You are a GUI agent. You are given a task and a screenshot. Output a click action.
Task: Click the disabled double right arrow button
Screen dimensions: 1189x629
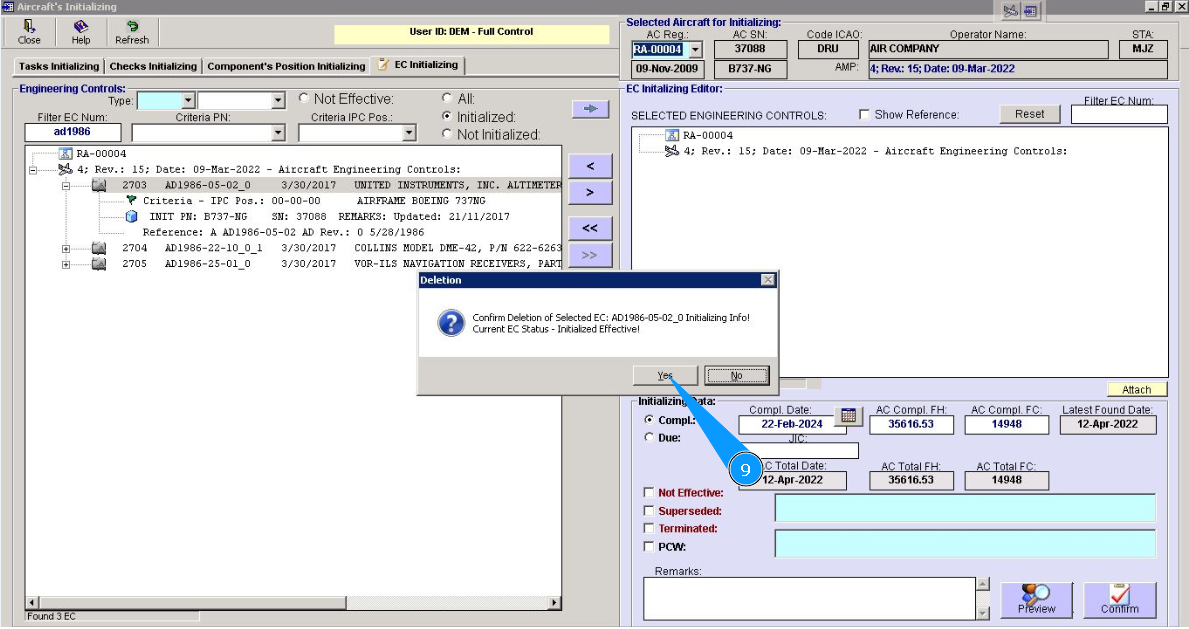click(590, 256)
